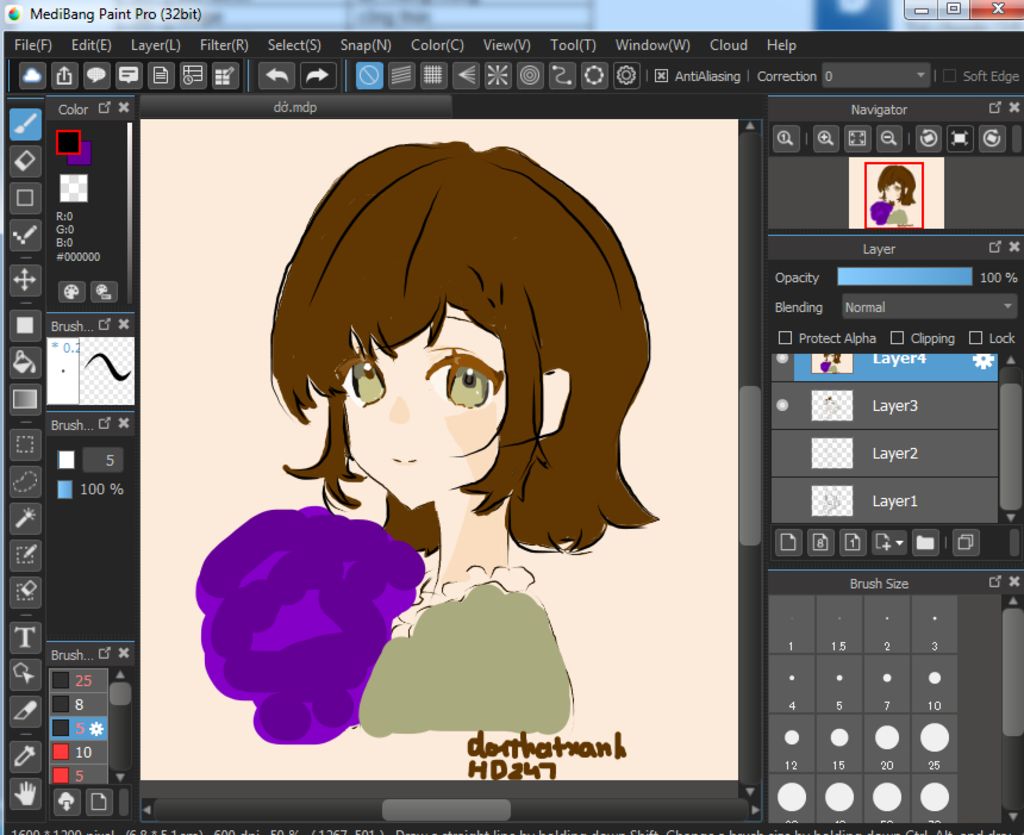
Task: Choose the Text tool
Action: coord(25,637)
